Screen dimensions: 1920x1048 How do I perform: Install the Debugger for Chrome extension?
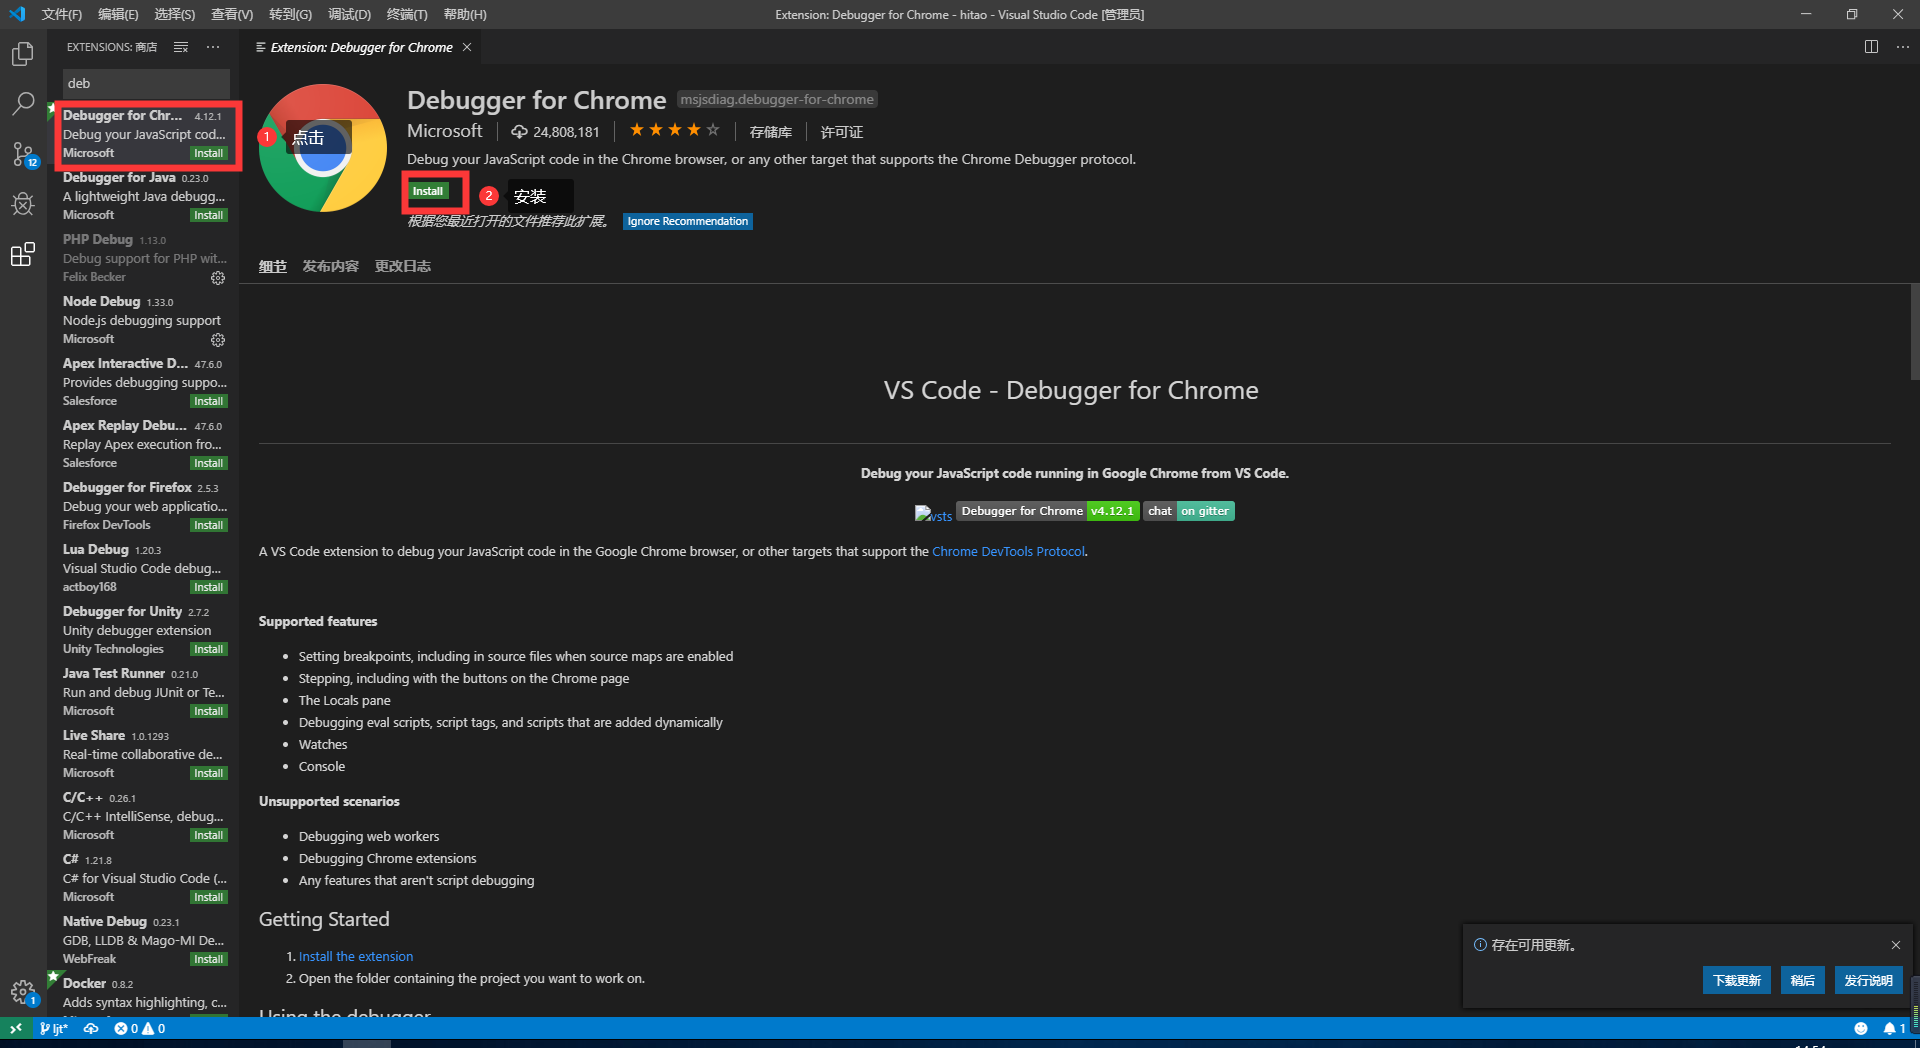point(428,190)
